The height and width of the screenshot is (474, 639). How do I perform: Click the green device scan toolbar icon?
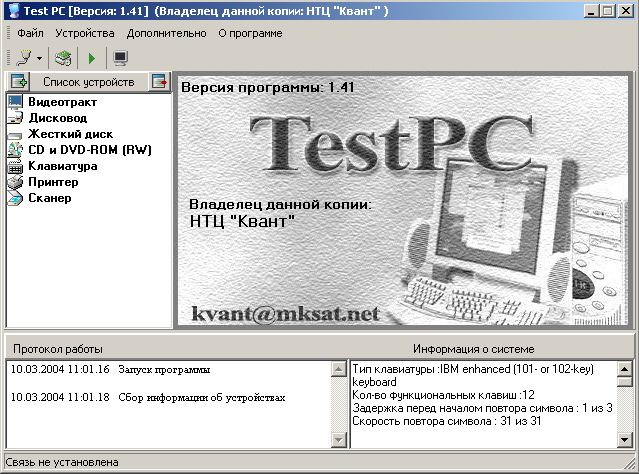point(63,58)
